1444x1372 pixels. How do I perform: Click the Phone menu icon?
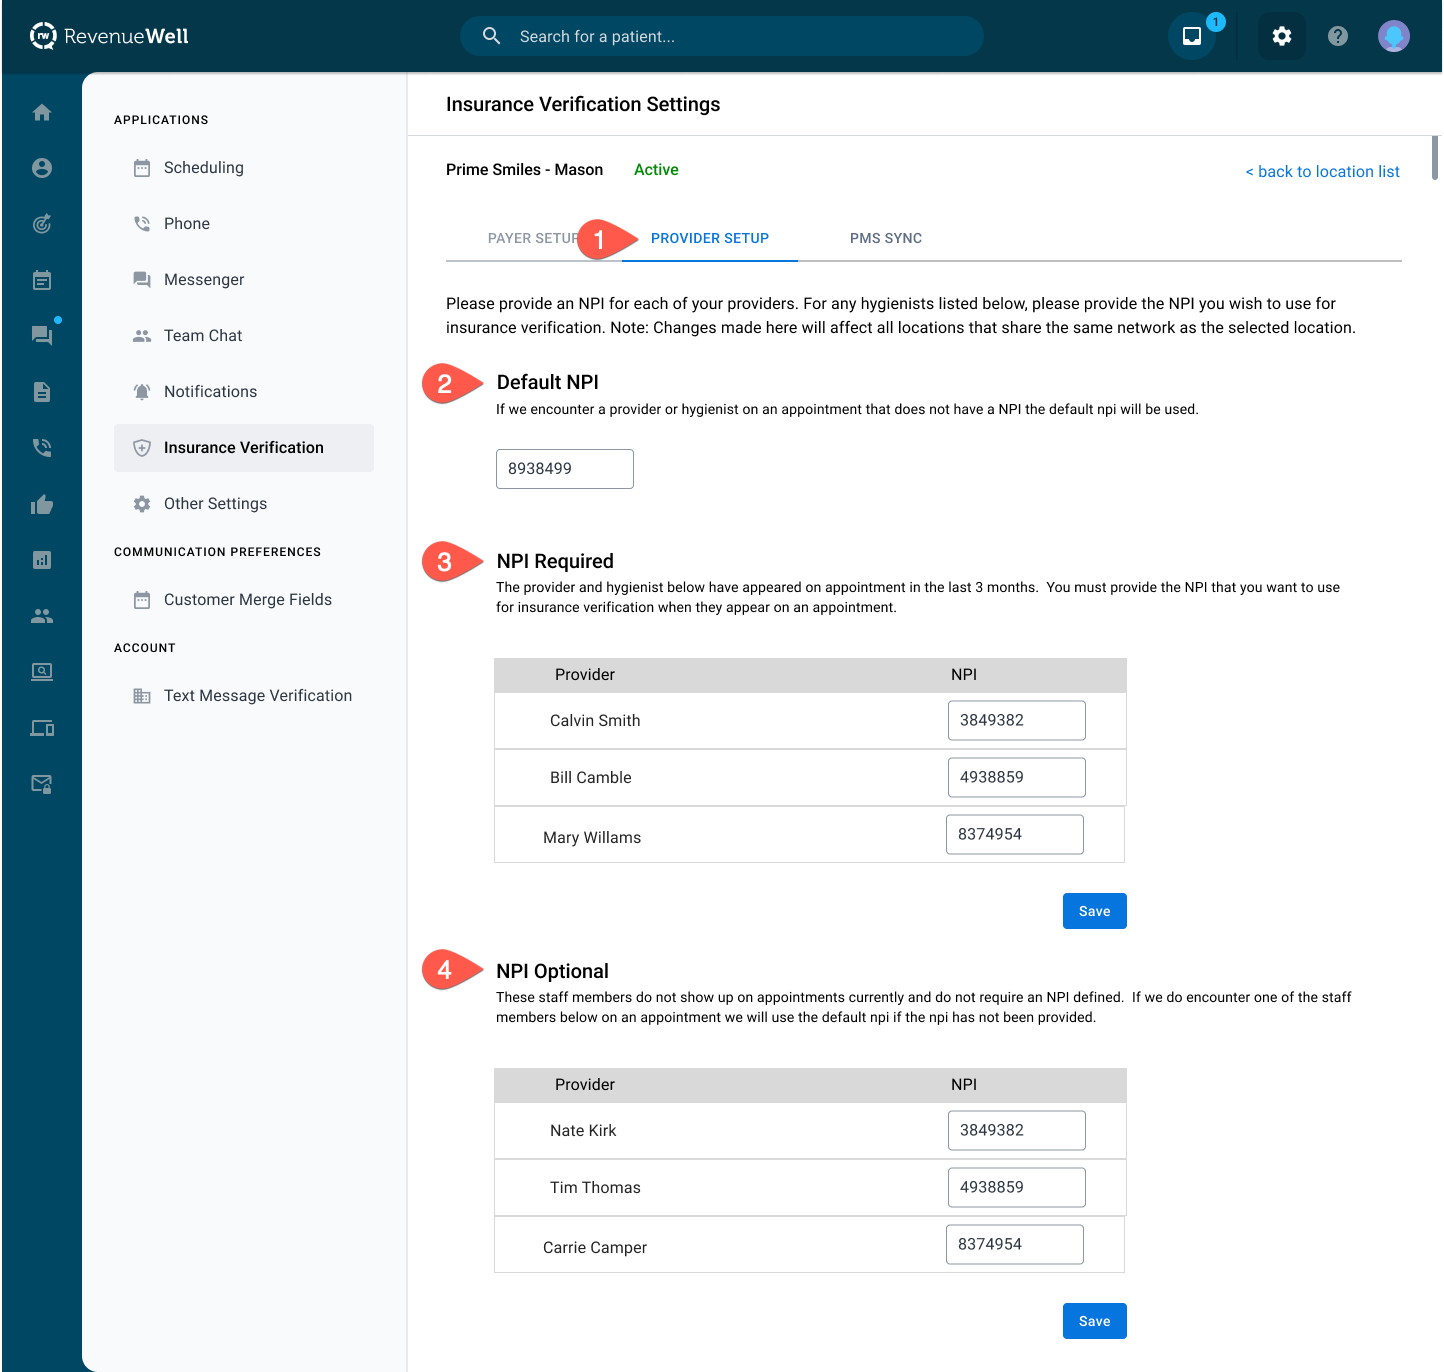coord(142,224)
